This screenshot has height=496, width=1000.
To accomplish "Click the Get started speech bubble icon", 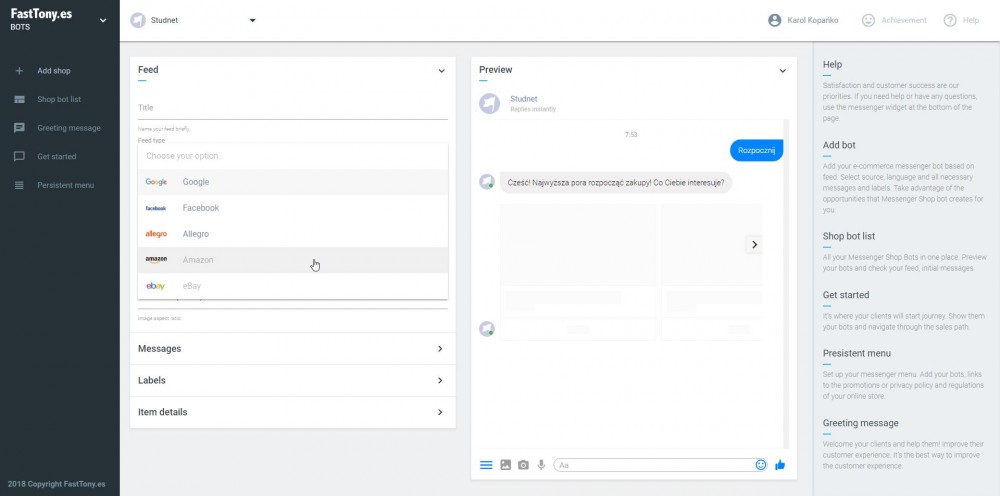I will coord(19,156).
